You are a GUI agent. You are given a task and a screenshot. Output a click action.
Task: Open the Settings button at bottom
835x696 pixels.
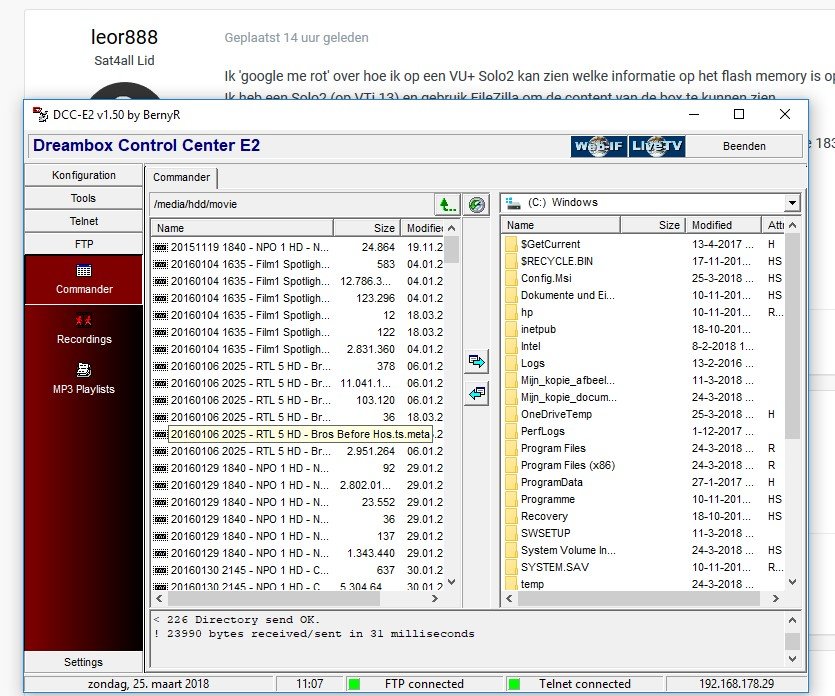(x=84, y=661)
